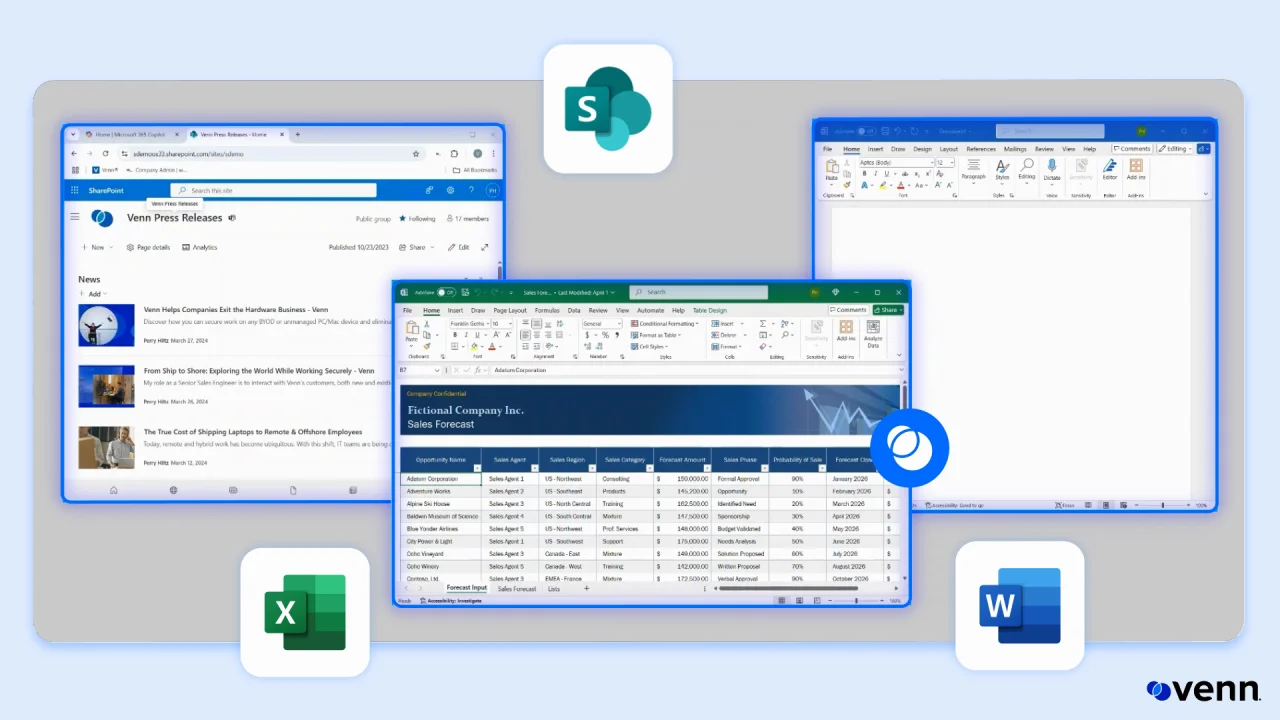Open the From Ship to Shore article thumbnail
The width and height of the screenshot is (1280, 720).
[106, 386]
